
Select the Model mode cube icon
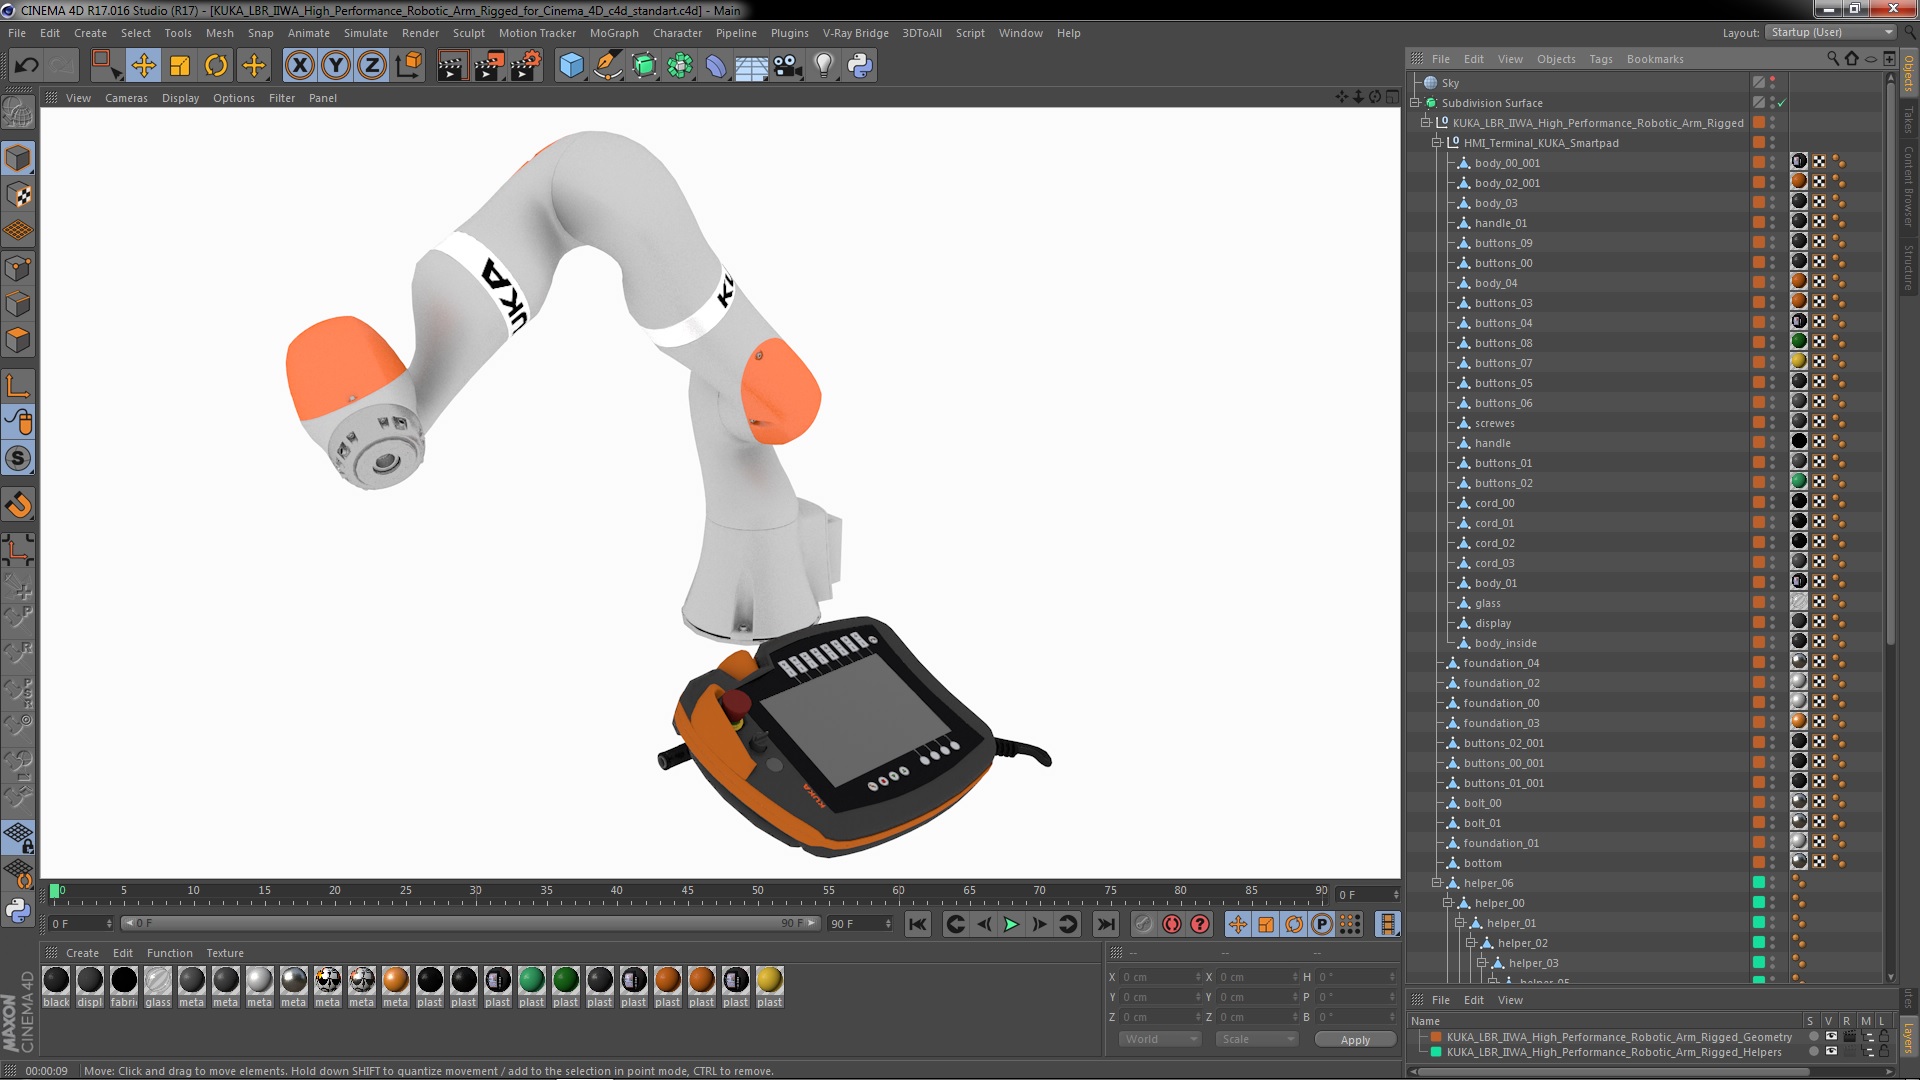(x=18, y=158)
